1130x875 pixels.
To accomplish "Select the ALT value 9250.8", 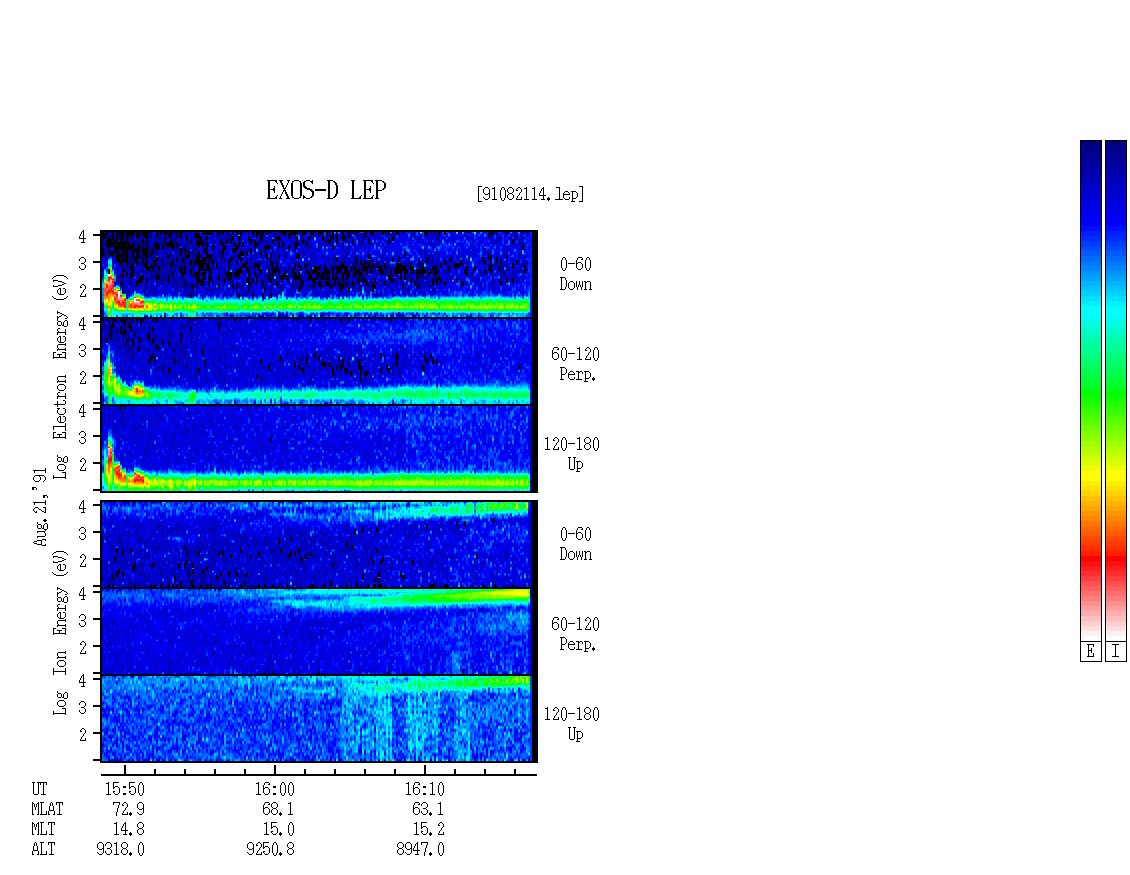I will (270, 850).
